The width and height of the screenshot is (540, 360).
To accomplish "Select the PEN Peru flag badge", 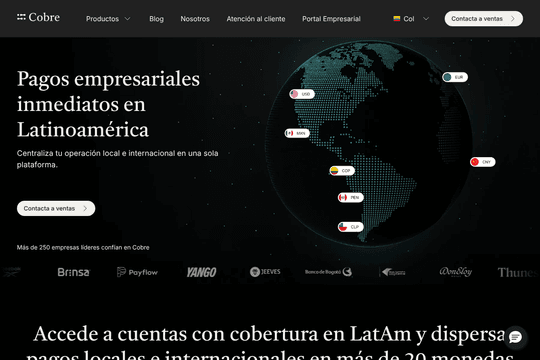I will (x=351, y=198).
